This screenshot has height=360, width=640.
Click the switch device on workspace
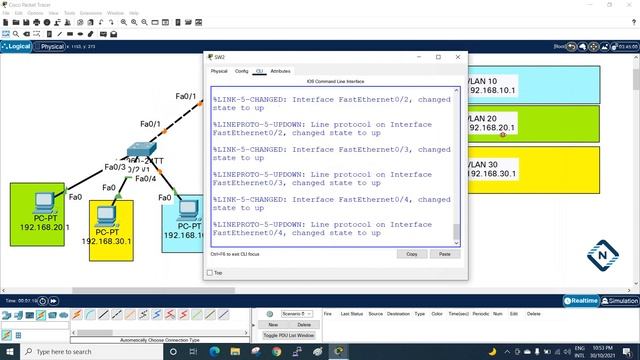tap(141, 149)
